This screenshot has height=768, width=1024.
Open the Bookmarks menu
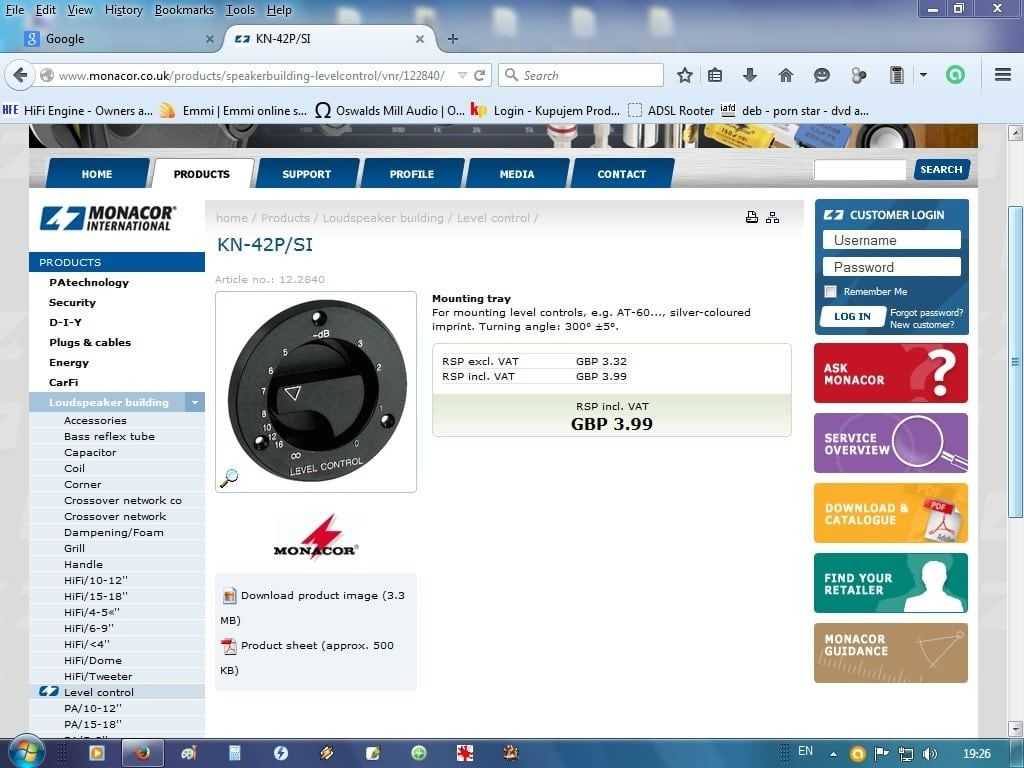(x=184, y=10)
